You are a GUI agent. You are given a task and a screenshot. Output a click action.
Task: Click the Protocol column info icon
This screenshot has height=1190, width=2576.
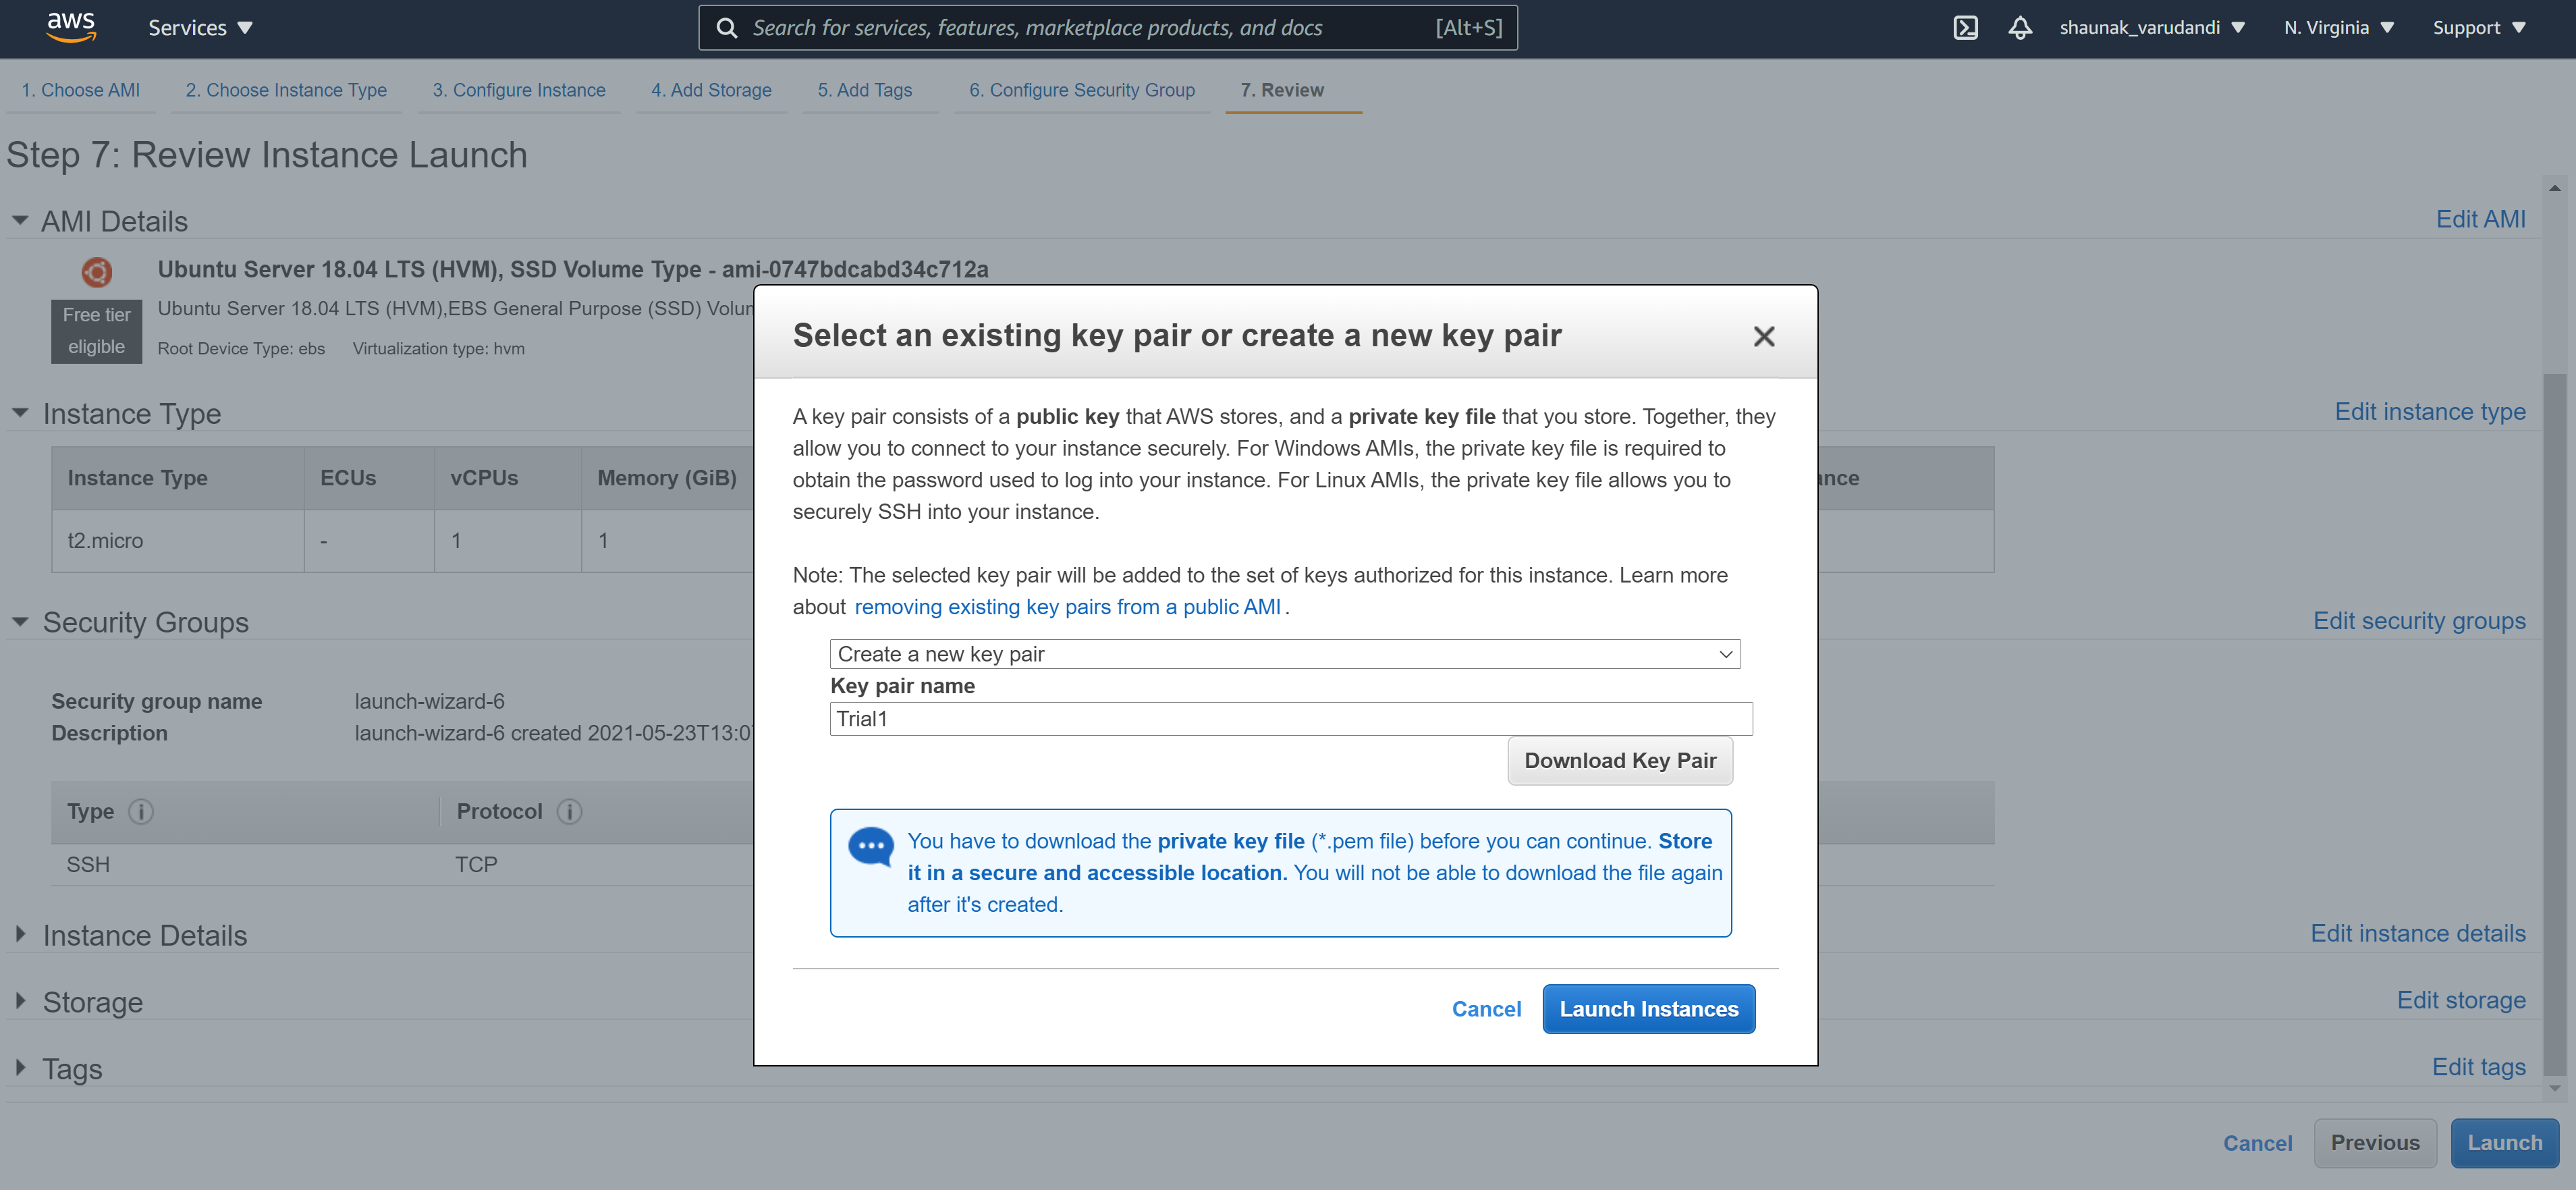pos(569,812)
